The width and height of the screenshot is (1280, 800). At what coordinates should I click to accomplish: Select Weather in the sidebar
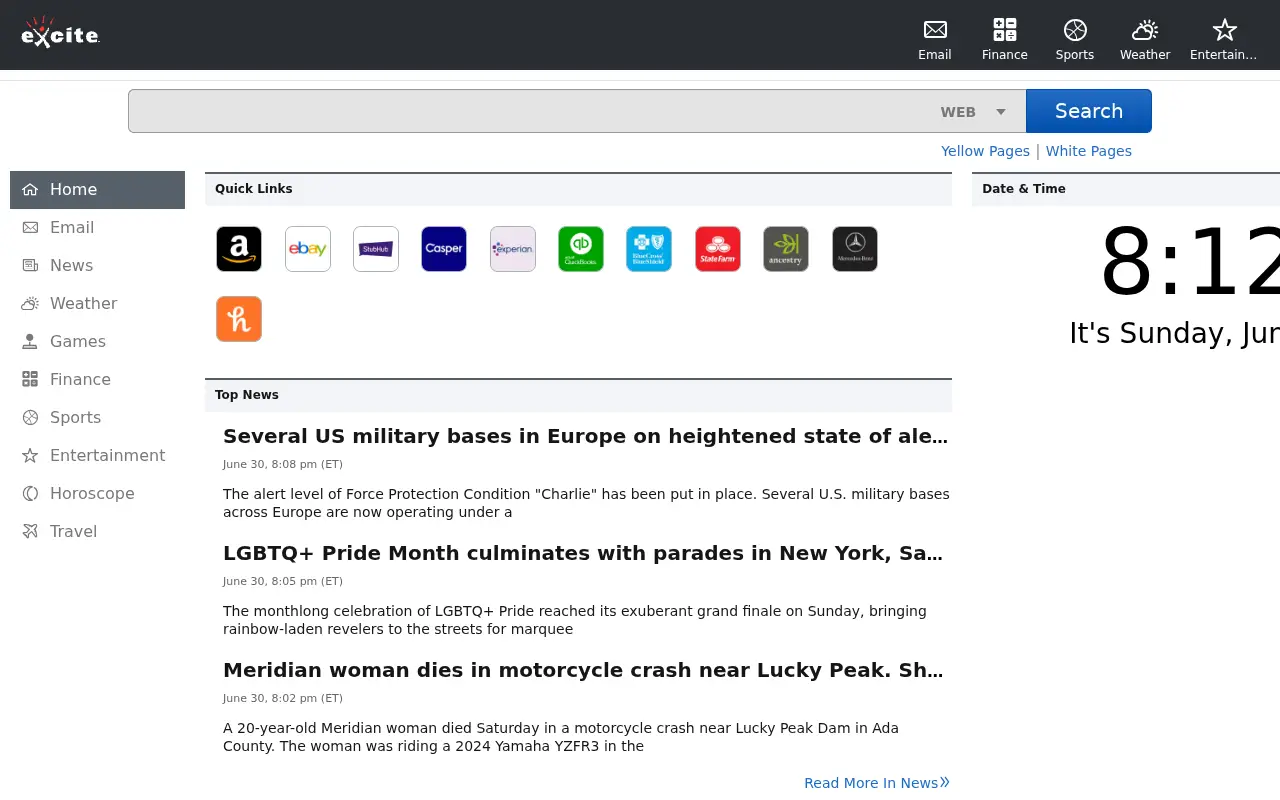click(97, 304)
